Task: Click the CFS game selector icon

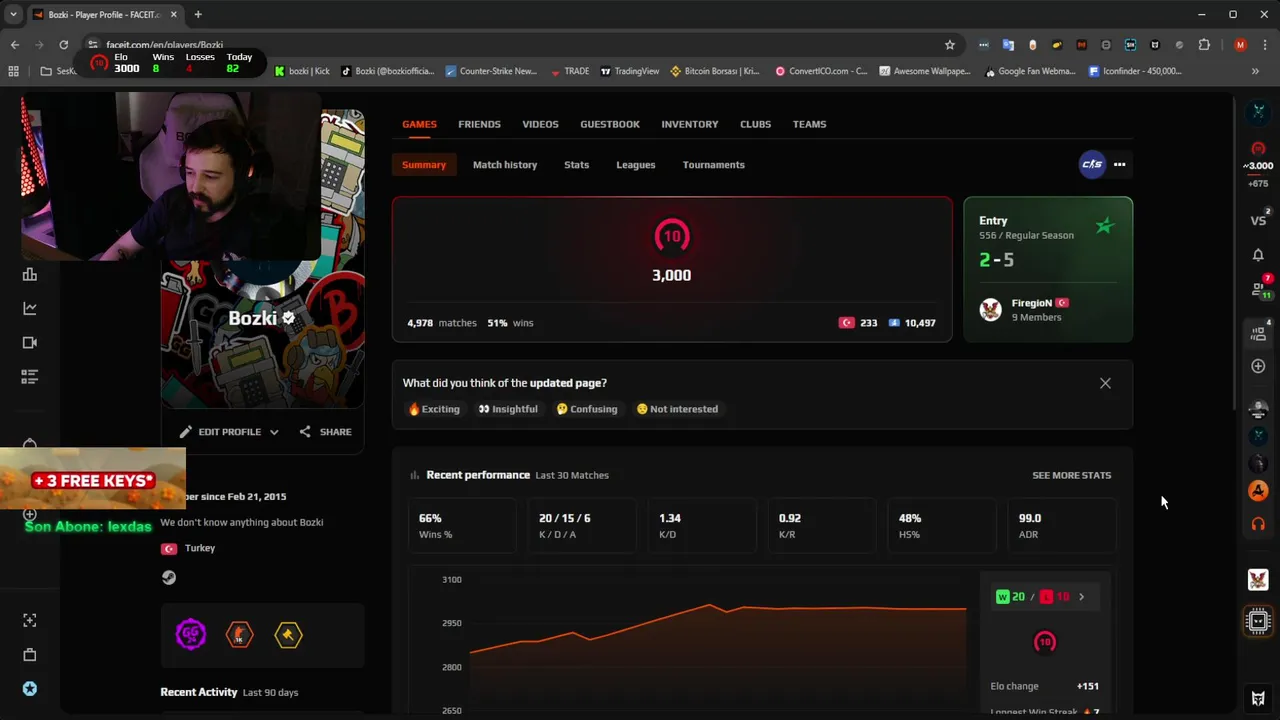Action: point(1092,164)
